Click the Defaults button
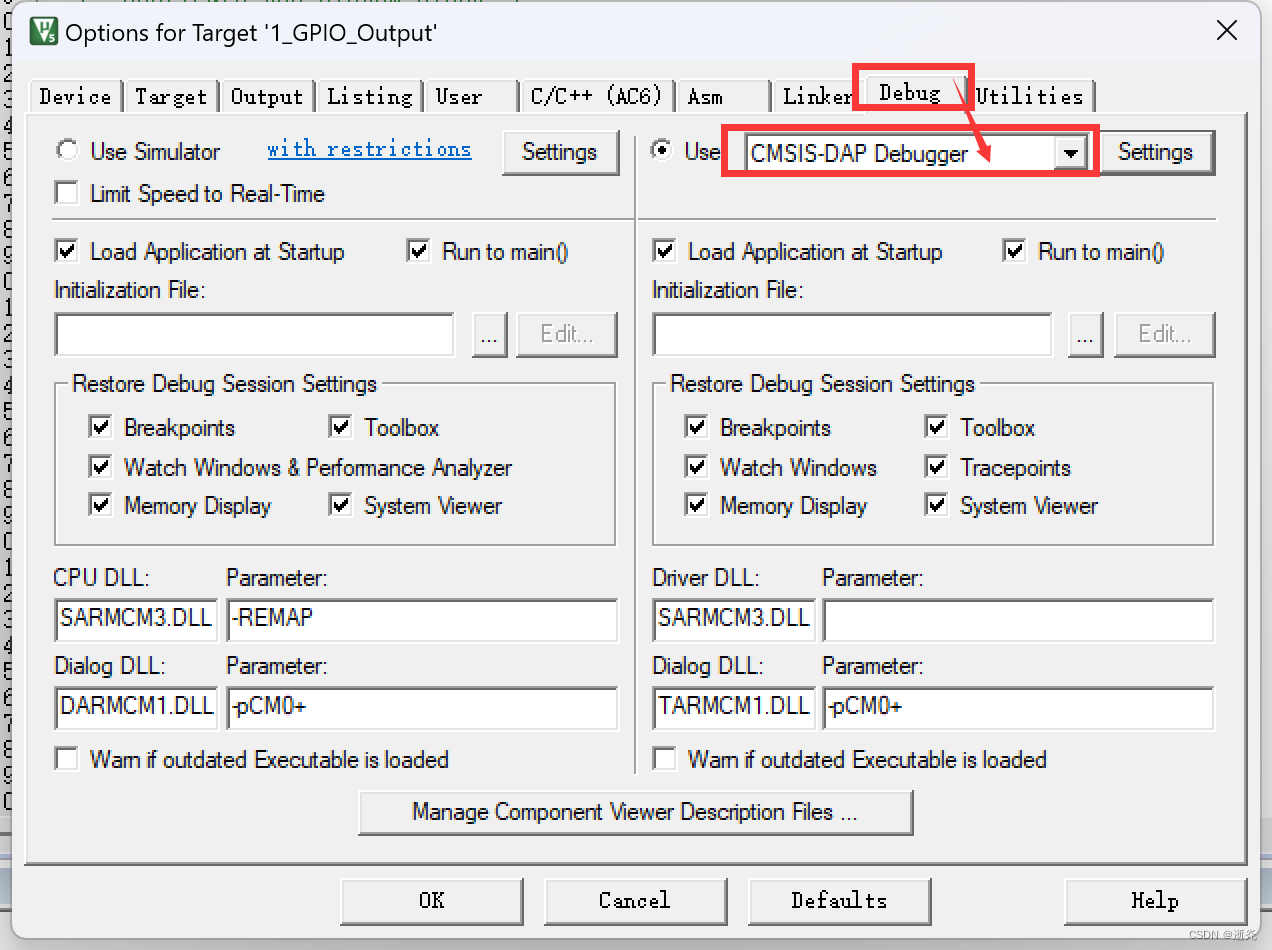This screenshot has height=950, width=1272. tap(839, 900)
